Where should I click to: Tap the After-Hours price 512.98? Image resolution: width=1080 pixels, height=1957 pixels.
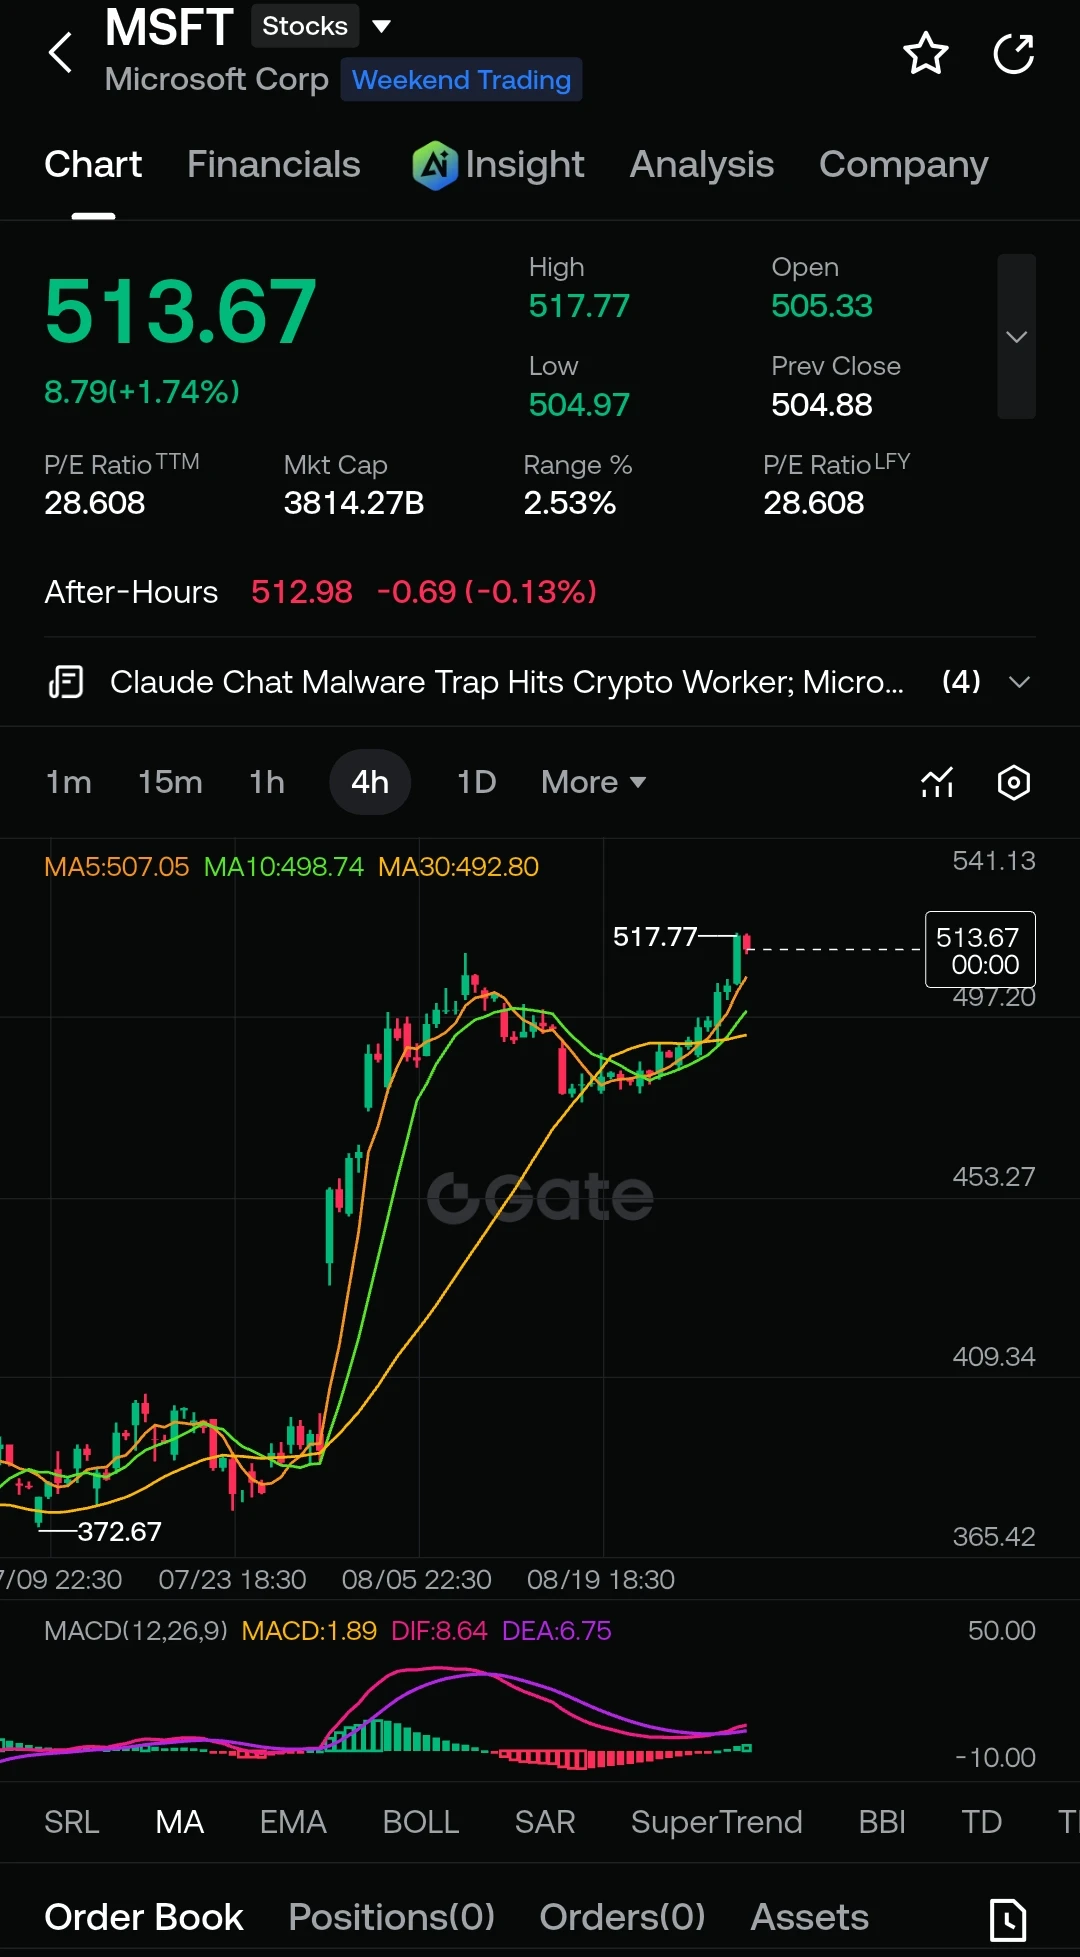[302, 592]
